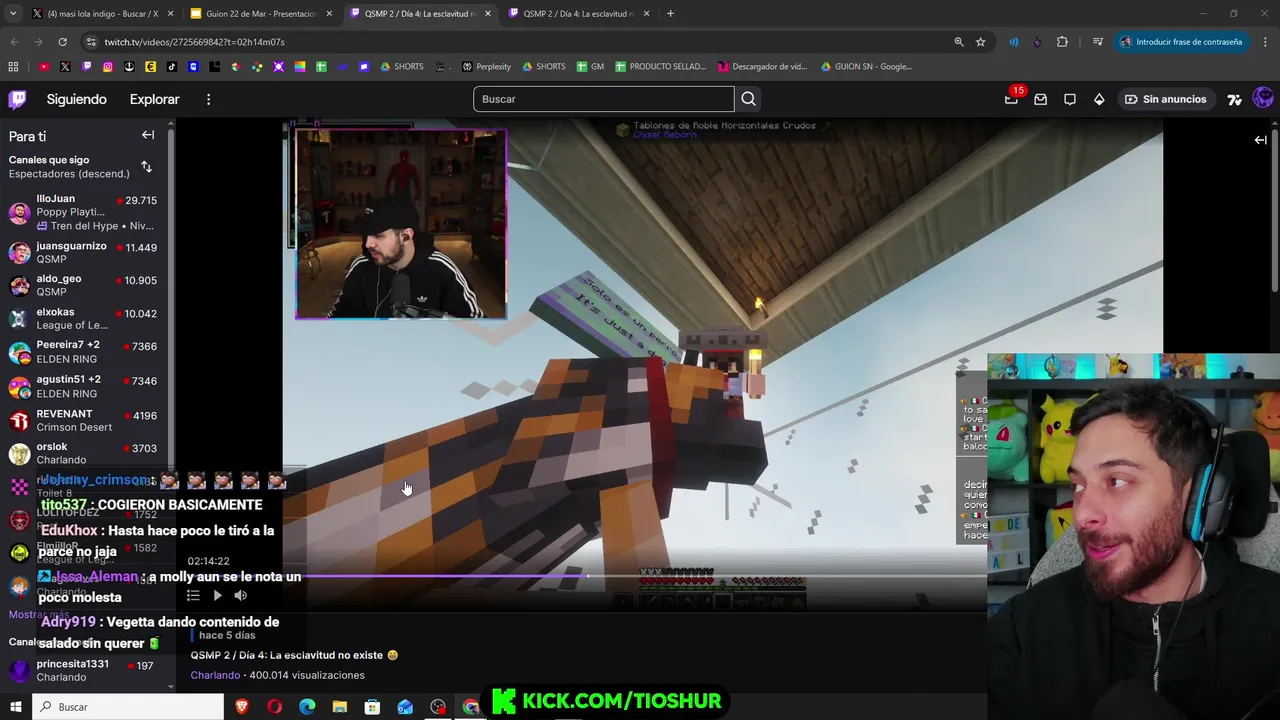View site information icon left of URL
1280x720 pixels.
(x=91, y=42)
